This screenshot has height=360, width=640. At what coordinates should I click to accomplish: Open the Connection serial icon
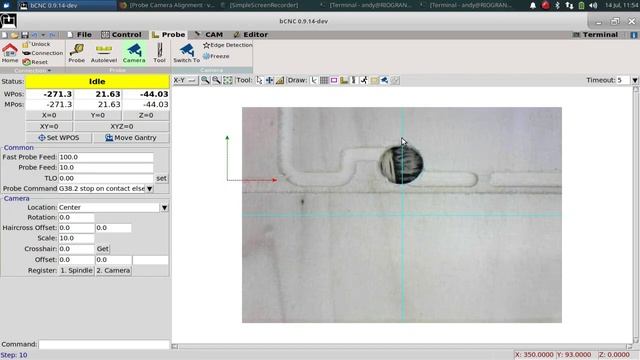pyautogui.click(x=26, y=53)
